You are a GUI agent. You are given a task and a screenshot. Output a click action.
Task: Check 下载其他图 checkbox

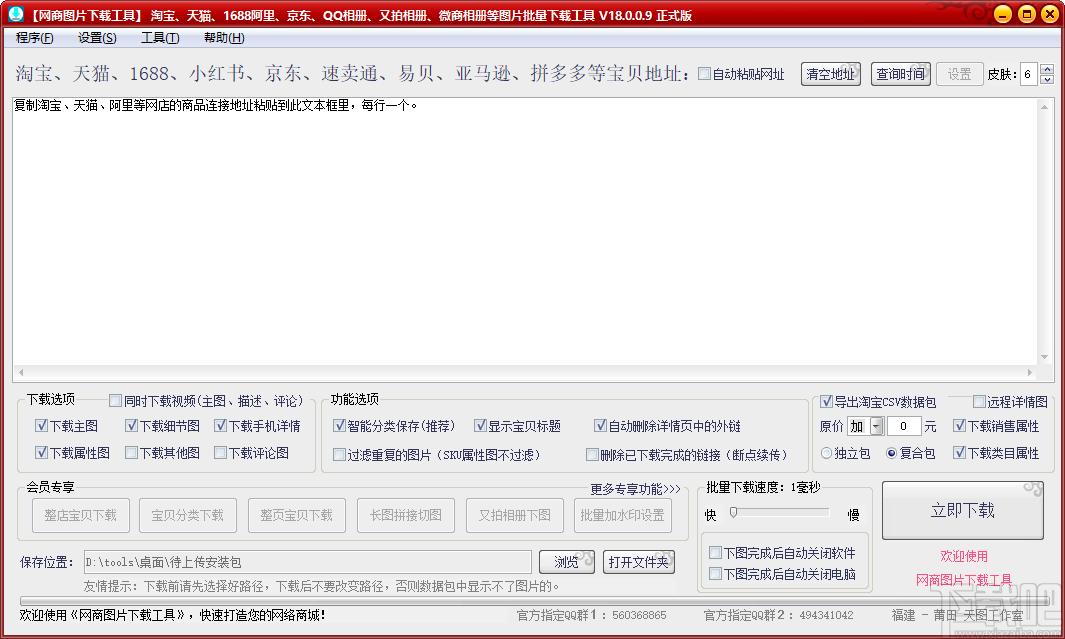tap(132, 452)
